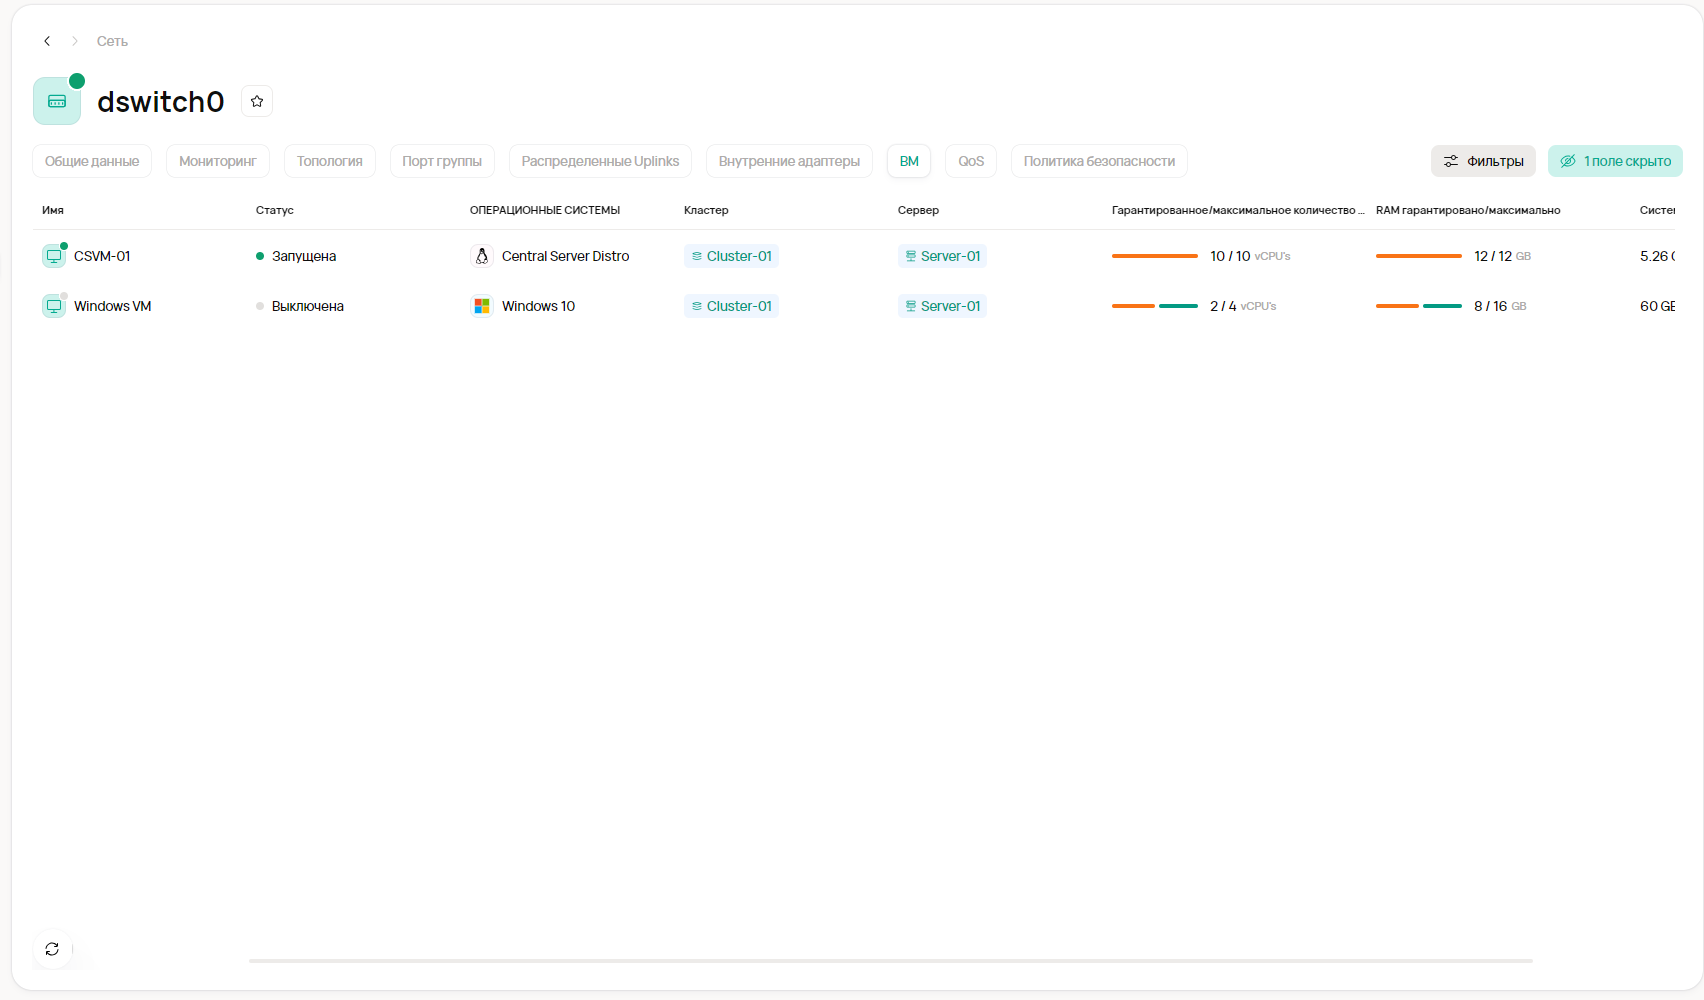Screen dimensions: 1704x1000
Task: Open Cluster-01 link in CSVM-01 row
Action: click(x=732, y=256)
